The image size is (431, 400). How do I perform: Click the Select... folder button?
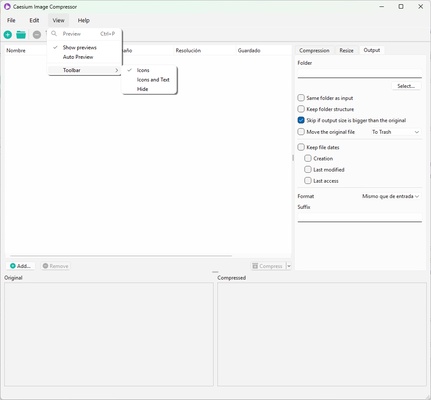(x=406, y=86)
